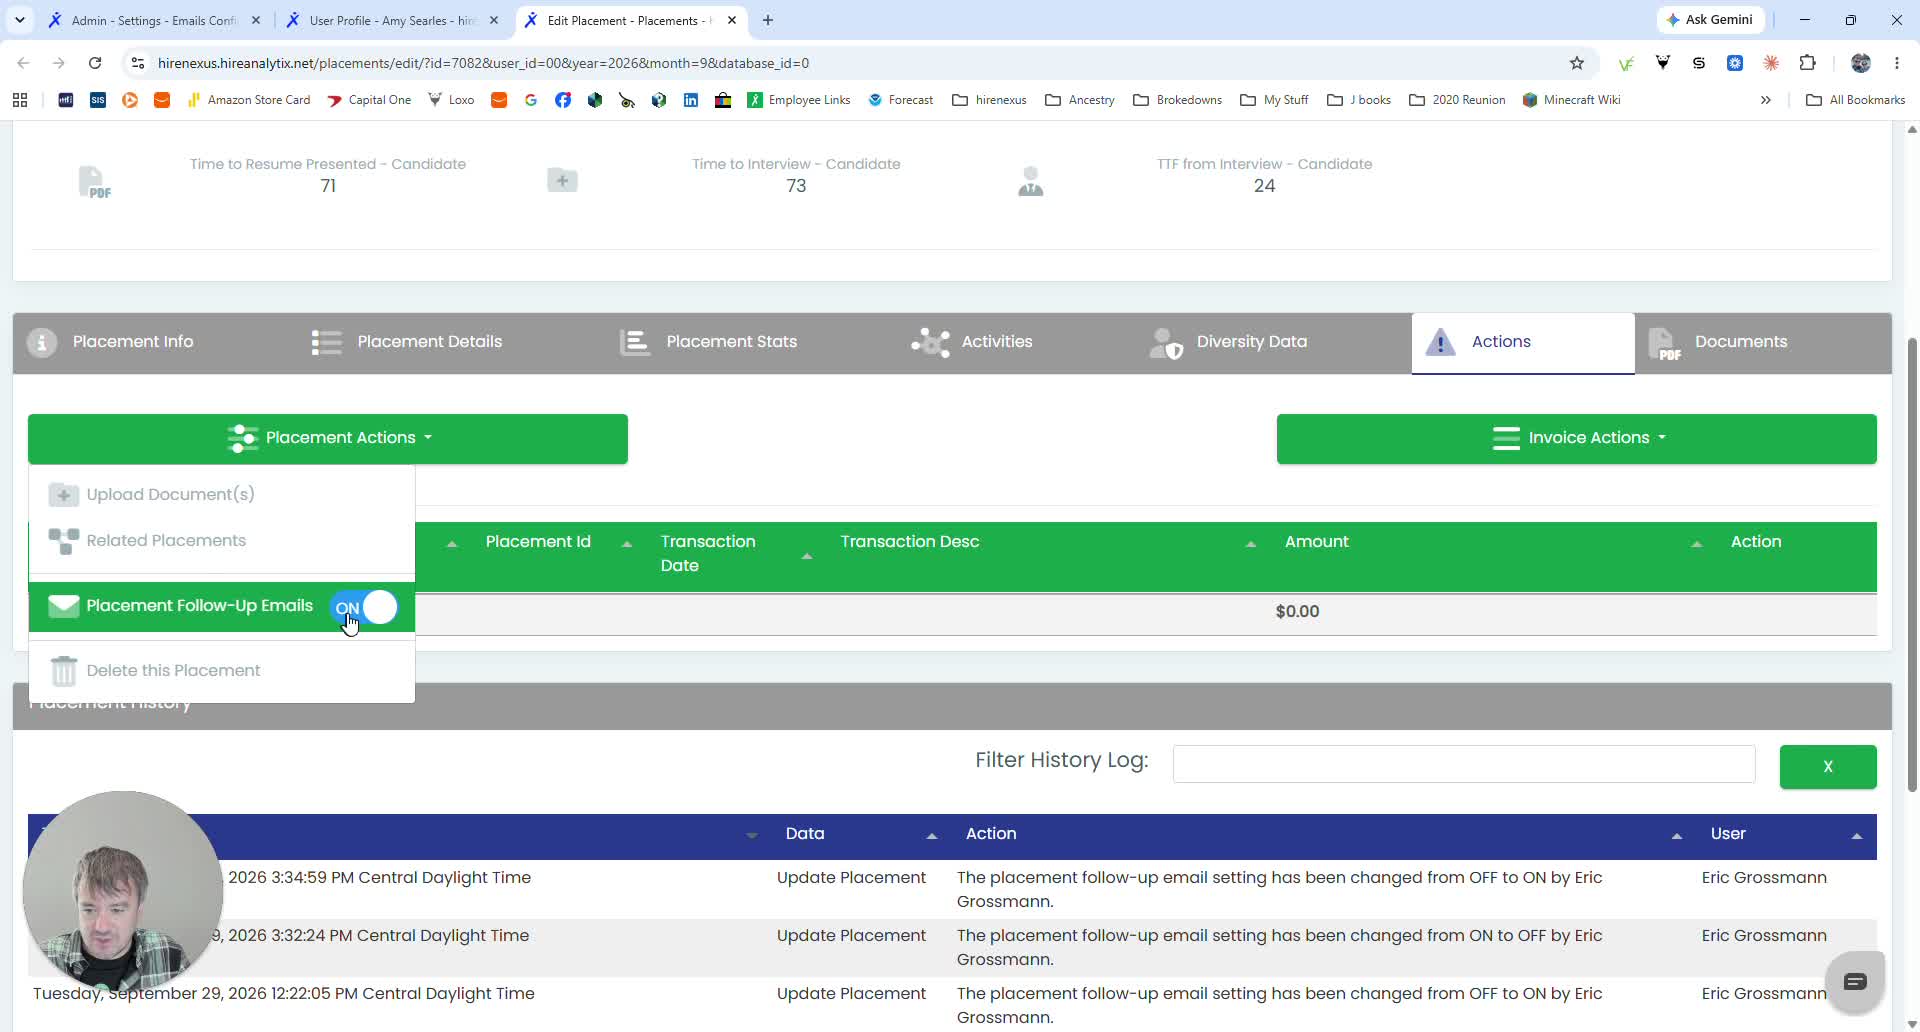Show more bookmarks with the chevron
Image resolution: width=1920 pixels, height=1032 pixels.
pos(1766,100)
